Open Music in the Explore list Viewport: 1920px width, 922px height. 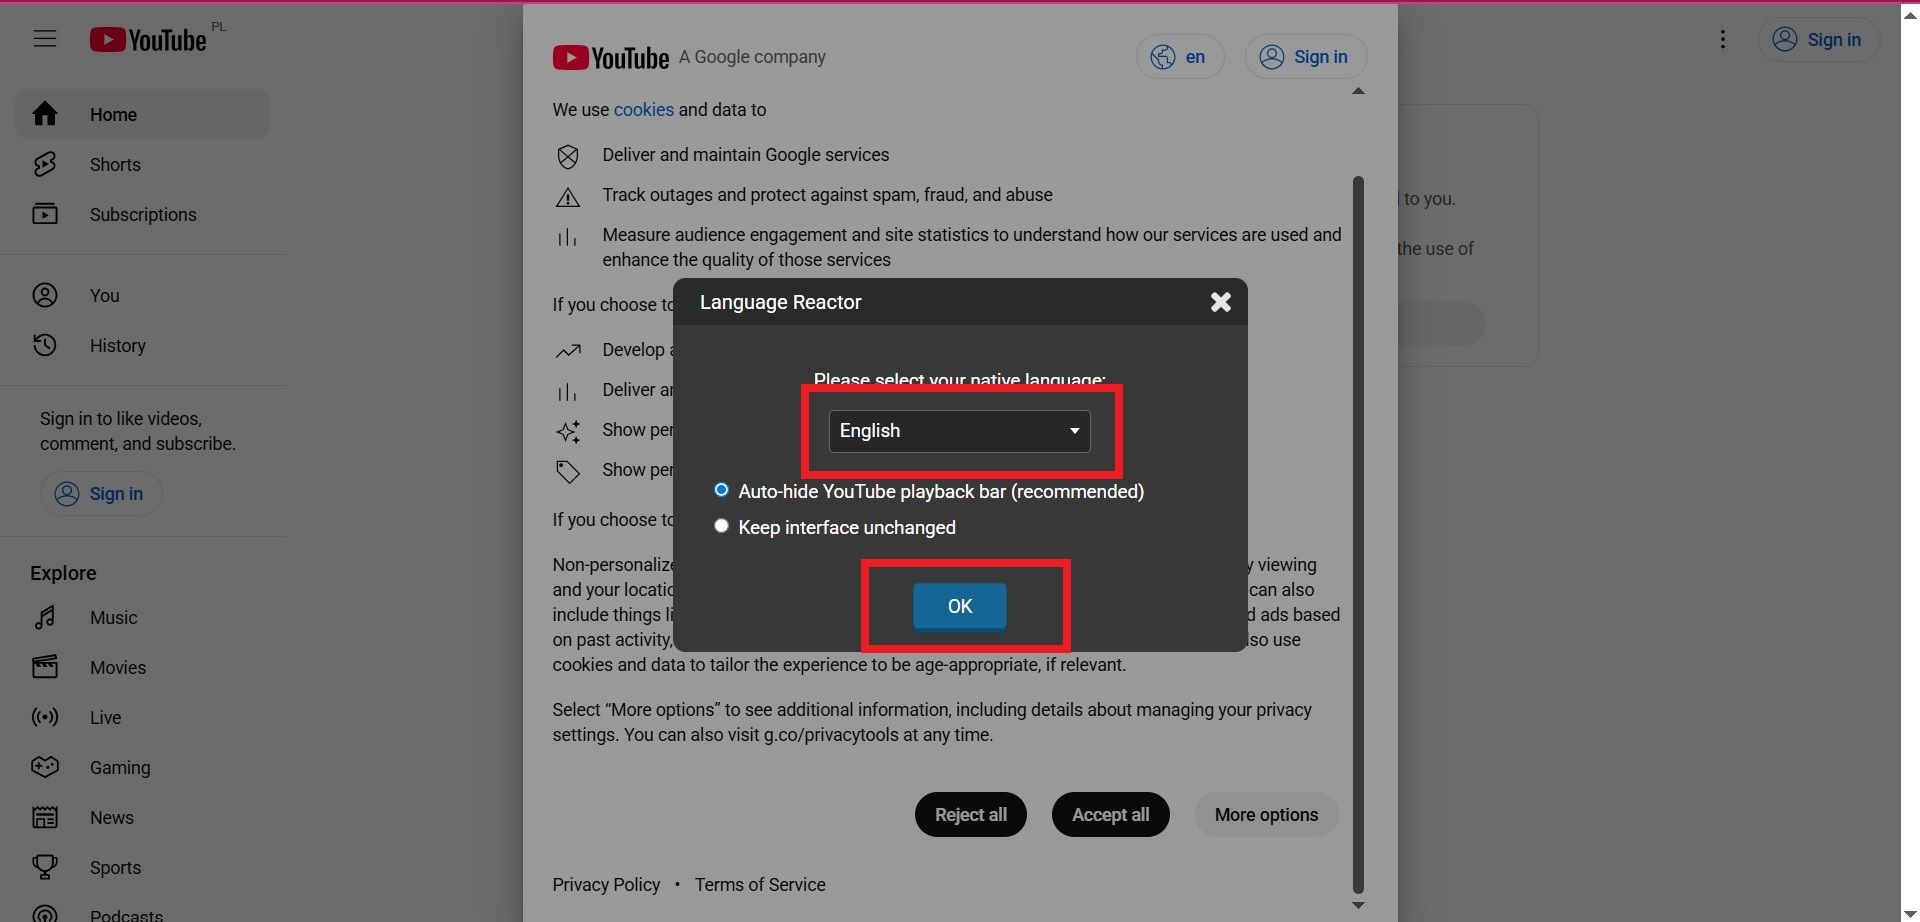(113, 617)
